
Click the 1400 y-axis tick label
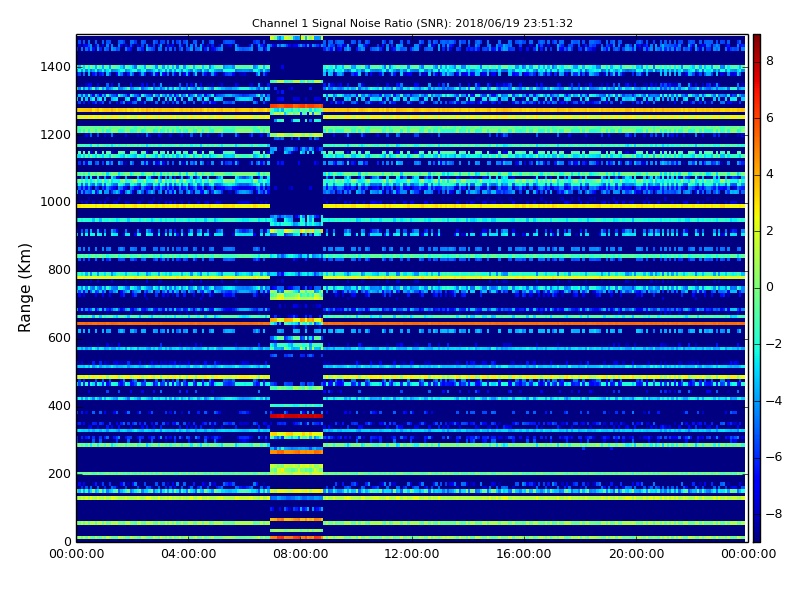tap(56, 67)
